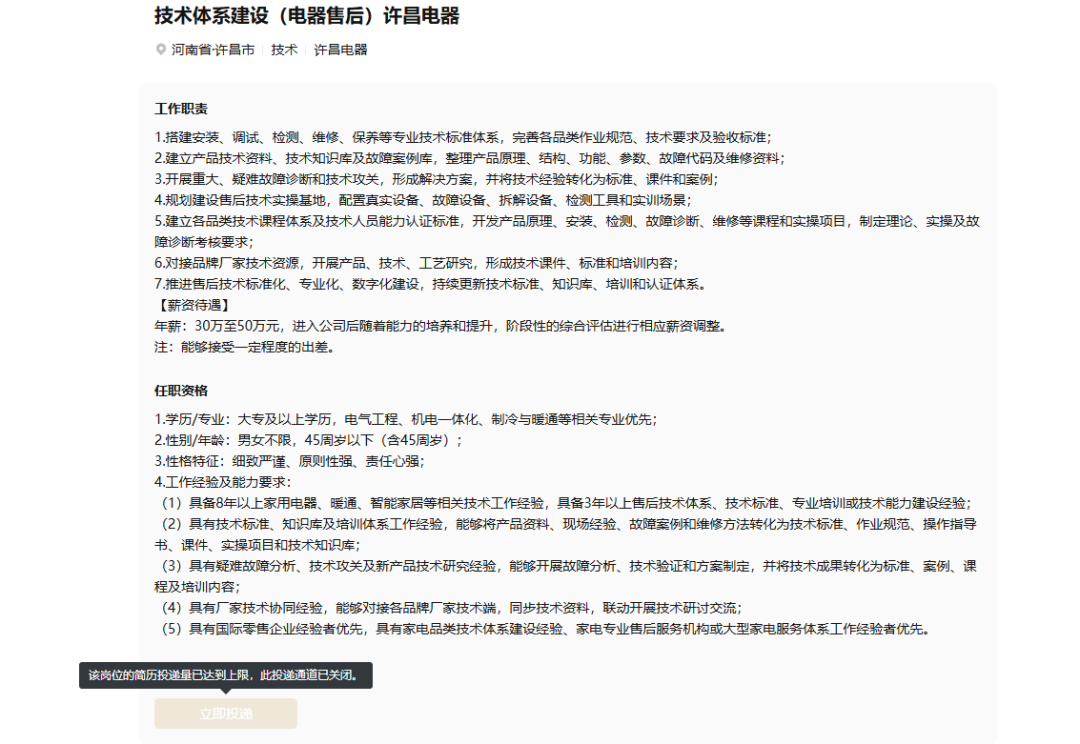Click the 学历/专业 requirement line
This screenshot has width=1080, height=744.
point(406,419)
